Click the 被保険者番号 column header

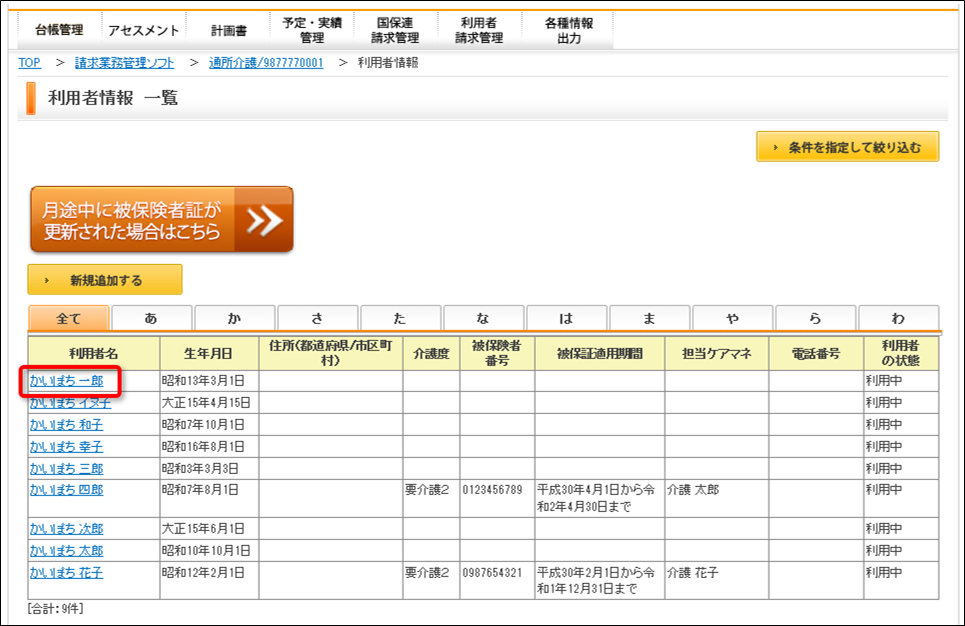[x=497, y=353]
